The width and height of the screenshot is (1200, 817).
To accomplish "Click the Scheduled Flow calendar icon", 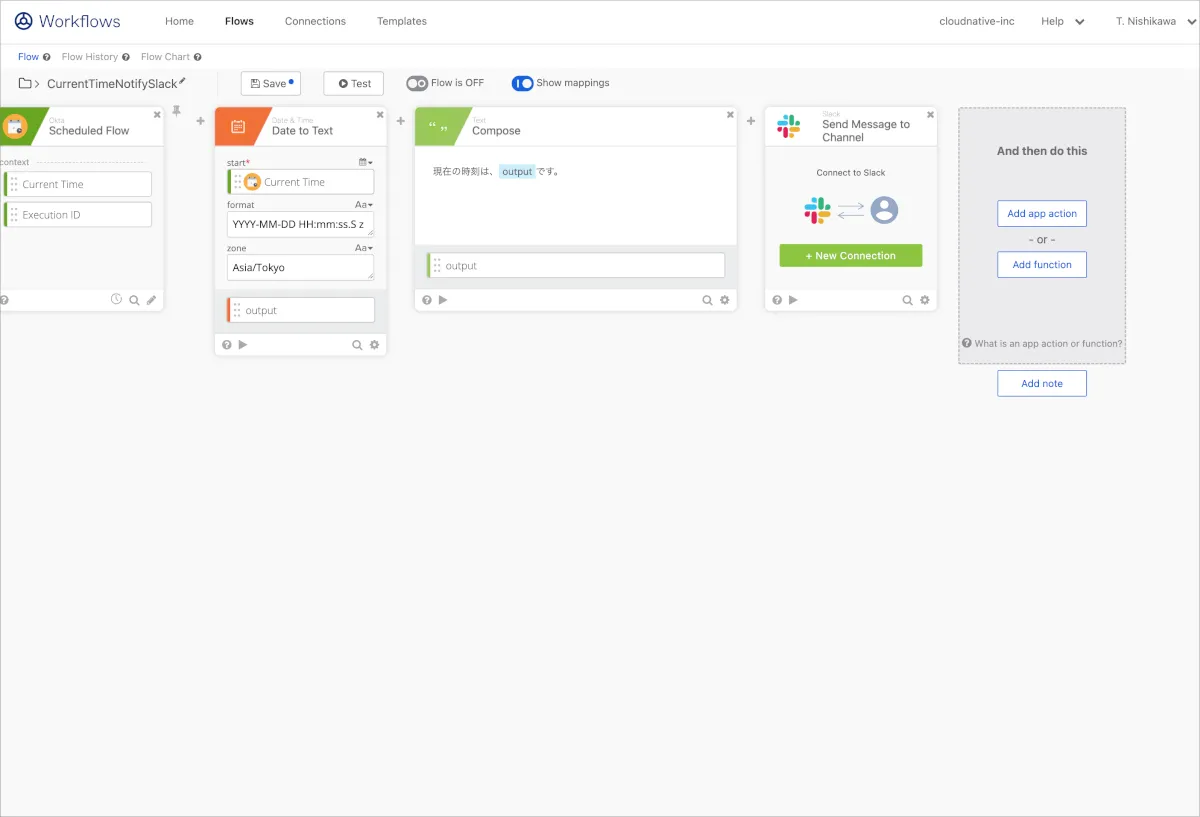I will (14, 126).
